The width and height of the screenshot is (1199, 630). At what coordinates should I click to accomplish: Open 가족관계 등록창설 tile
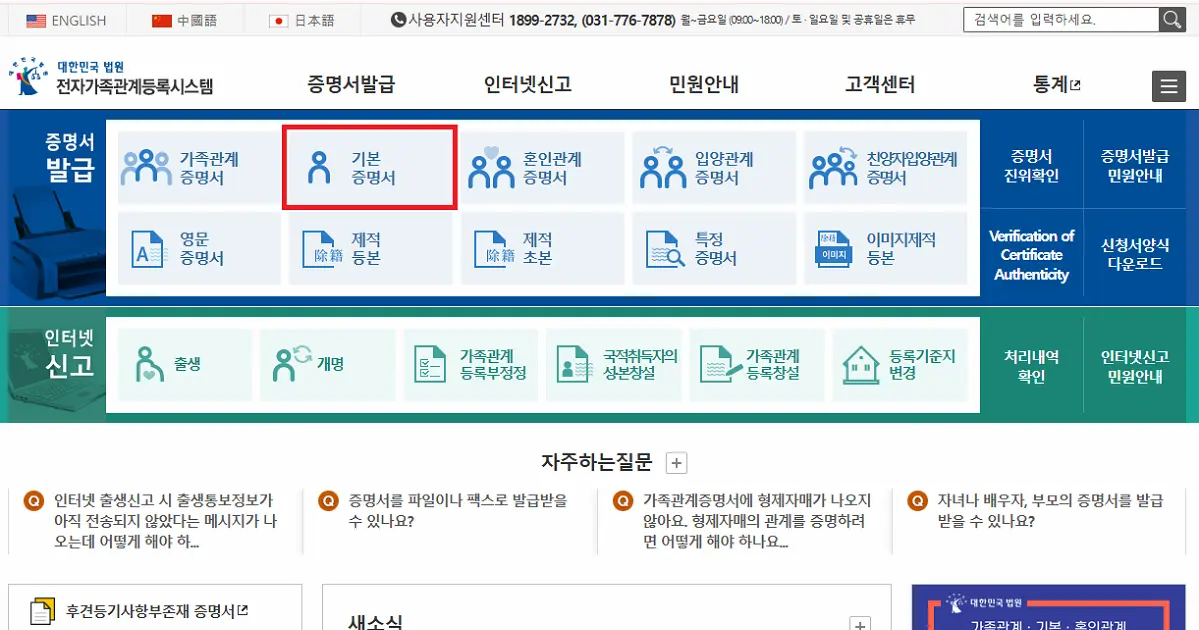[757, 365]
